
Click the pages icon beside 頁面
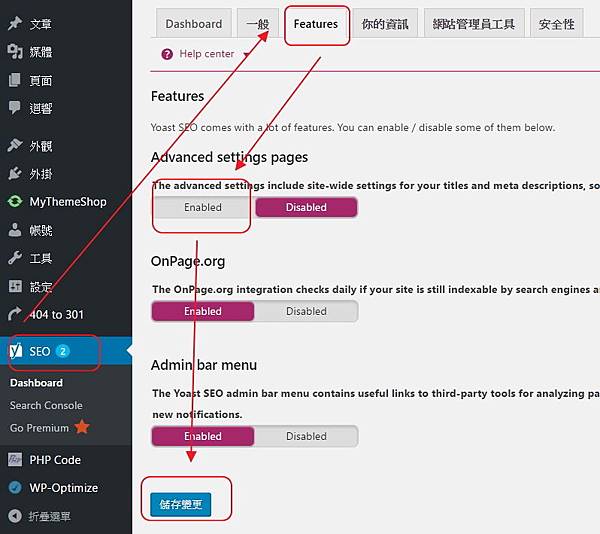click(15, 80)
